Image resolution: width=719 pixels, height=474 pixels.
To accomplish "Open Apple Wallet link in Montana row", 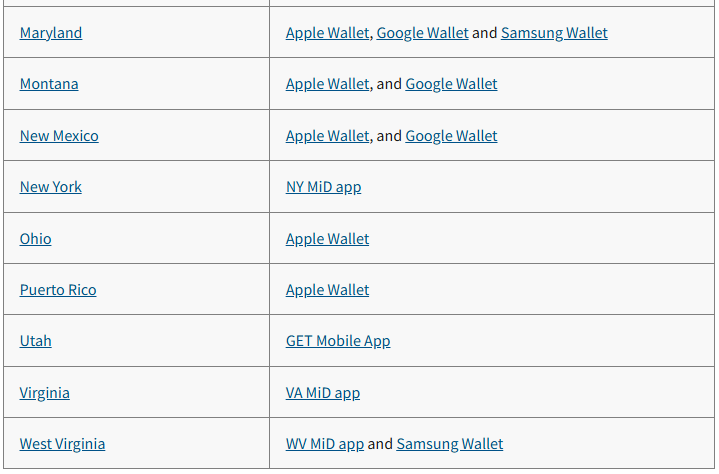I will click(x=327, y=84).
